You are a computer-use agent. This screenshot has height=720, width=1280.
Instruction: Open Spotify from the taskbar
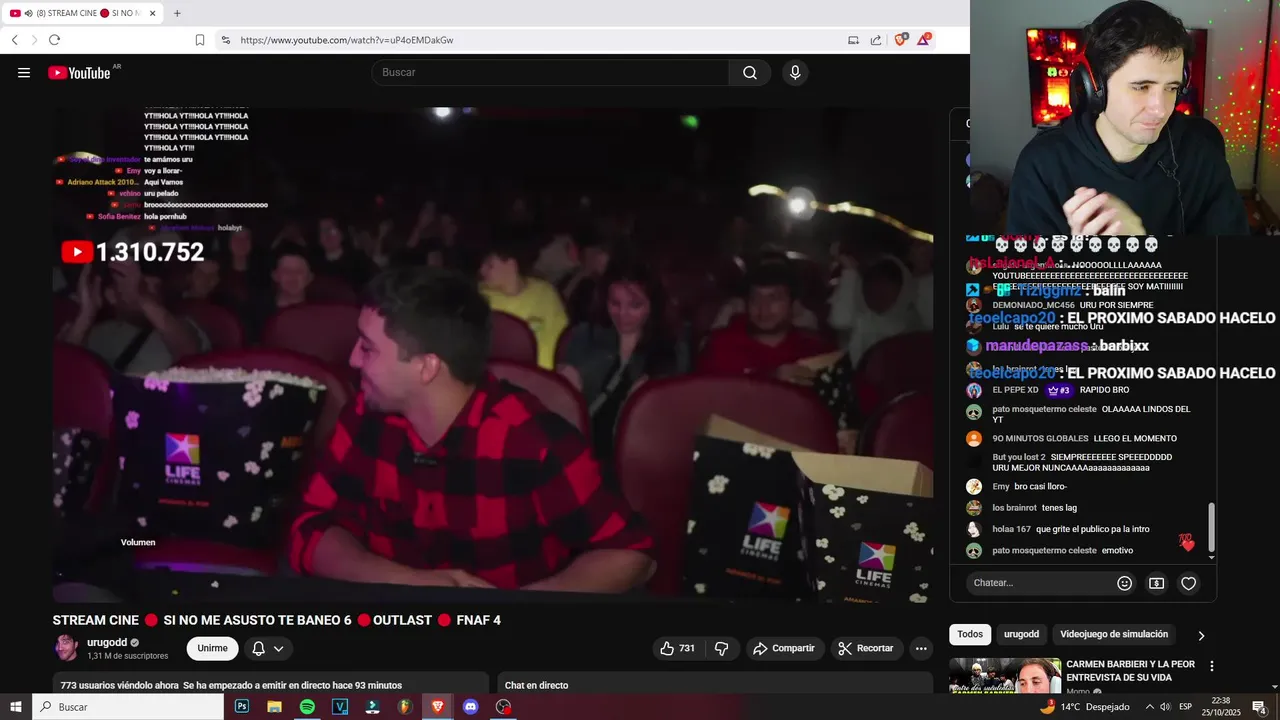[x=307, y=706]
